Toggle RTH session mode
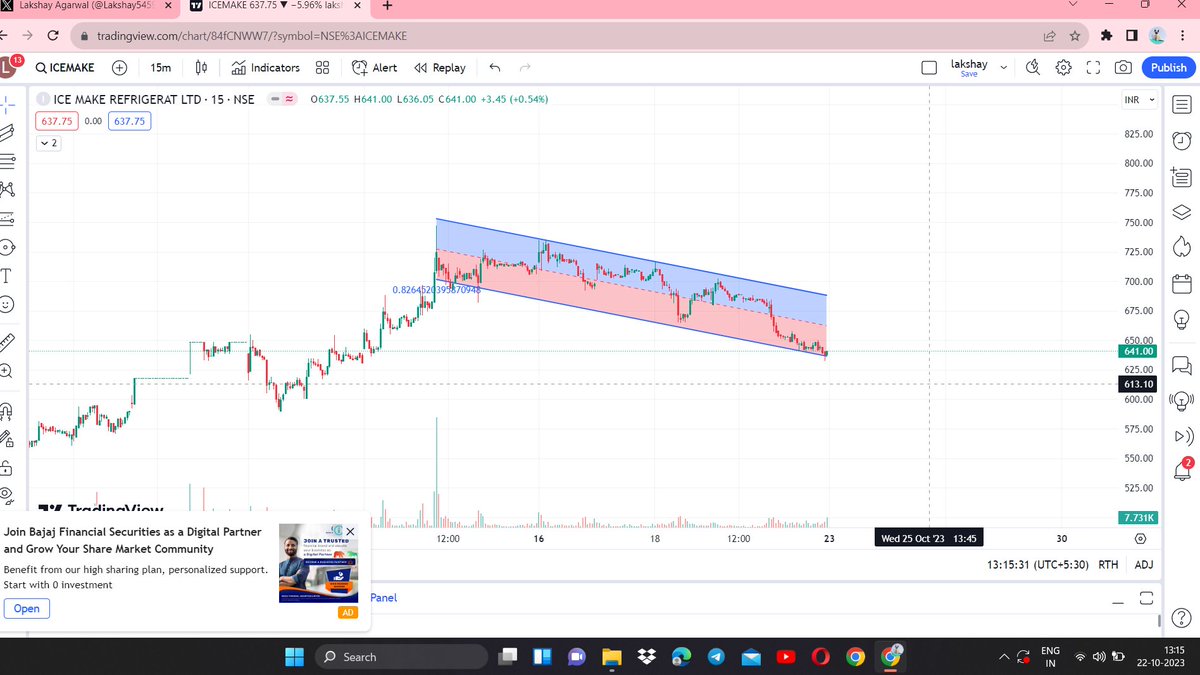 (x=1108, y=565)
